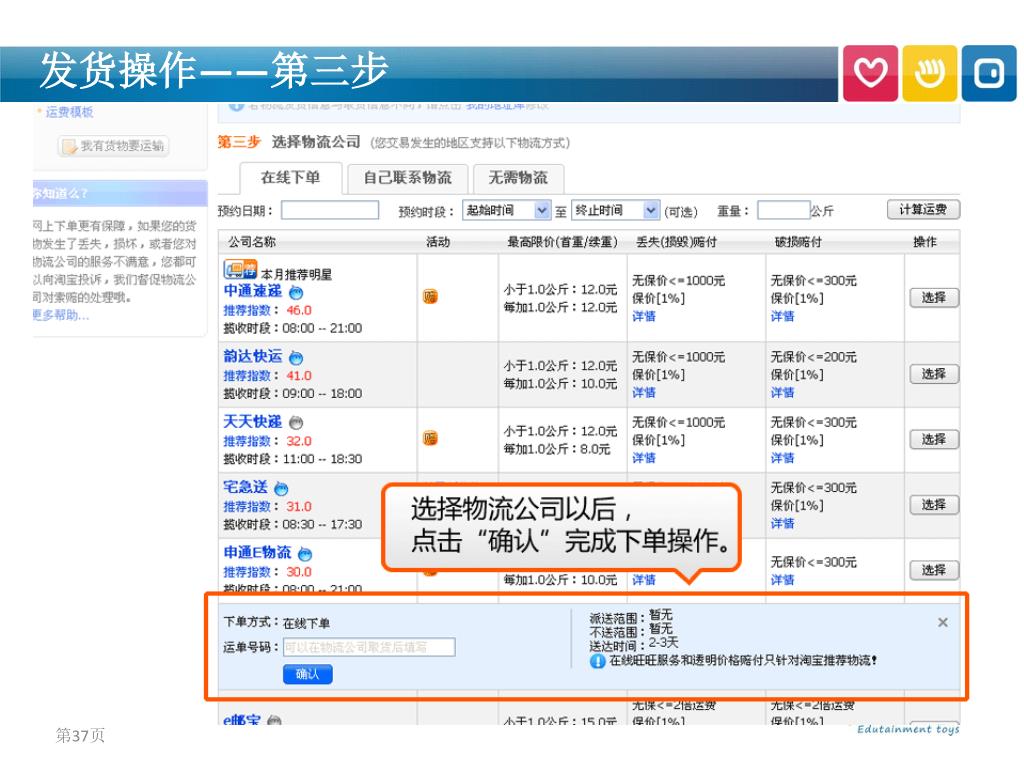Click the 46.0 recommendation index value
Image resolution: width=1024 pixels, height=768 pixels.
tap(299, 310)
